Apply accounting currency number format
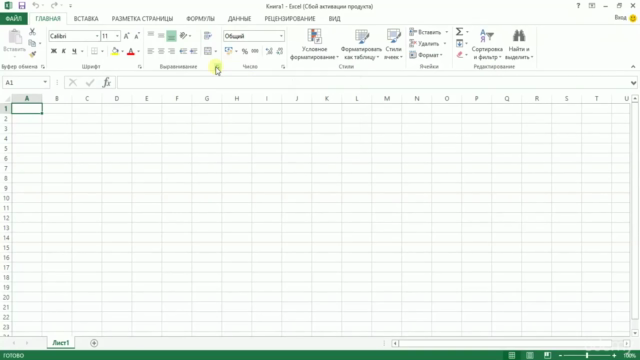 point(229,51)
